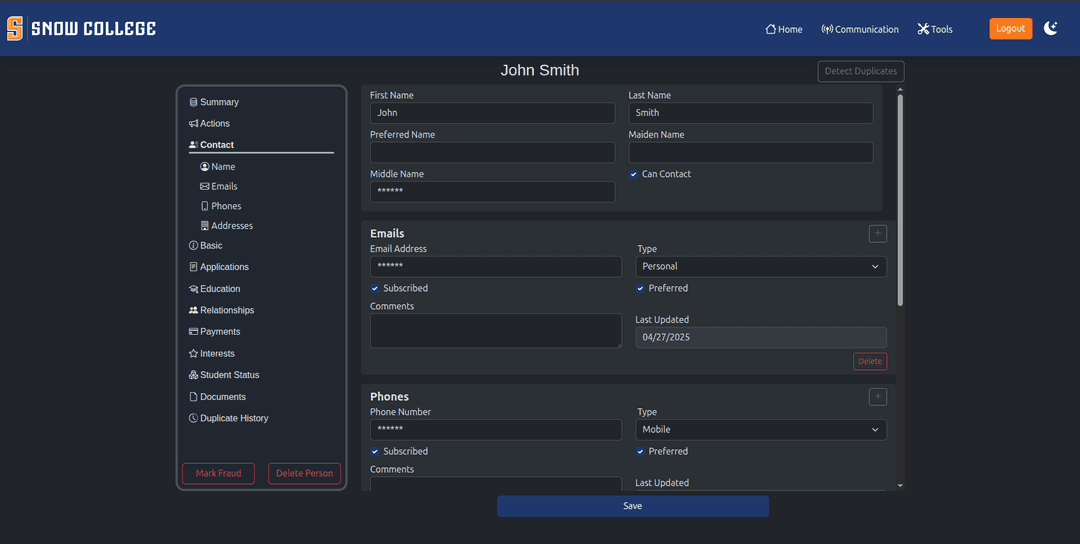This screenshot has width=1080, height=544.
Task: Open the Tools menu in the header
Action: click(x=935, y=29)
